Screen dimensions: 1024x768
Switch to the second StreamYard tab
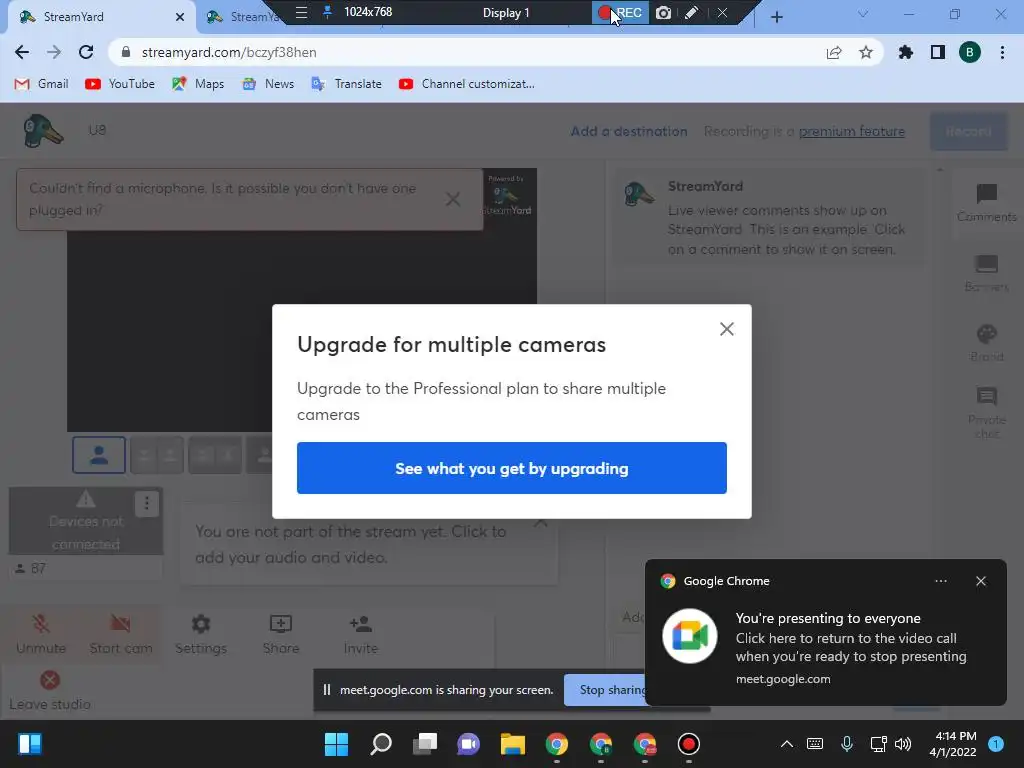click(x=242, y=17)
